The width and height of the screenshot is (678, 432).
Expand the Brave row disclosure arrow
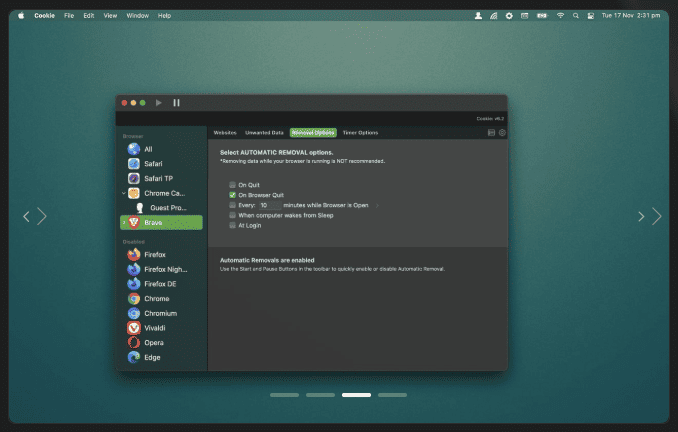click(x=124, y=222)
